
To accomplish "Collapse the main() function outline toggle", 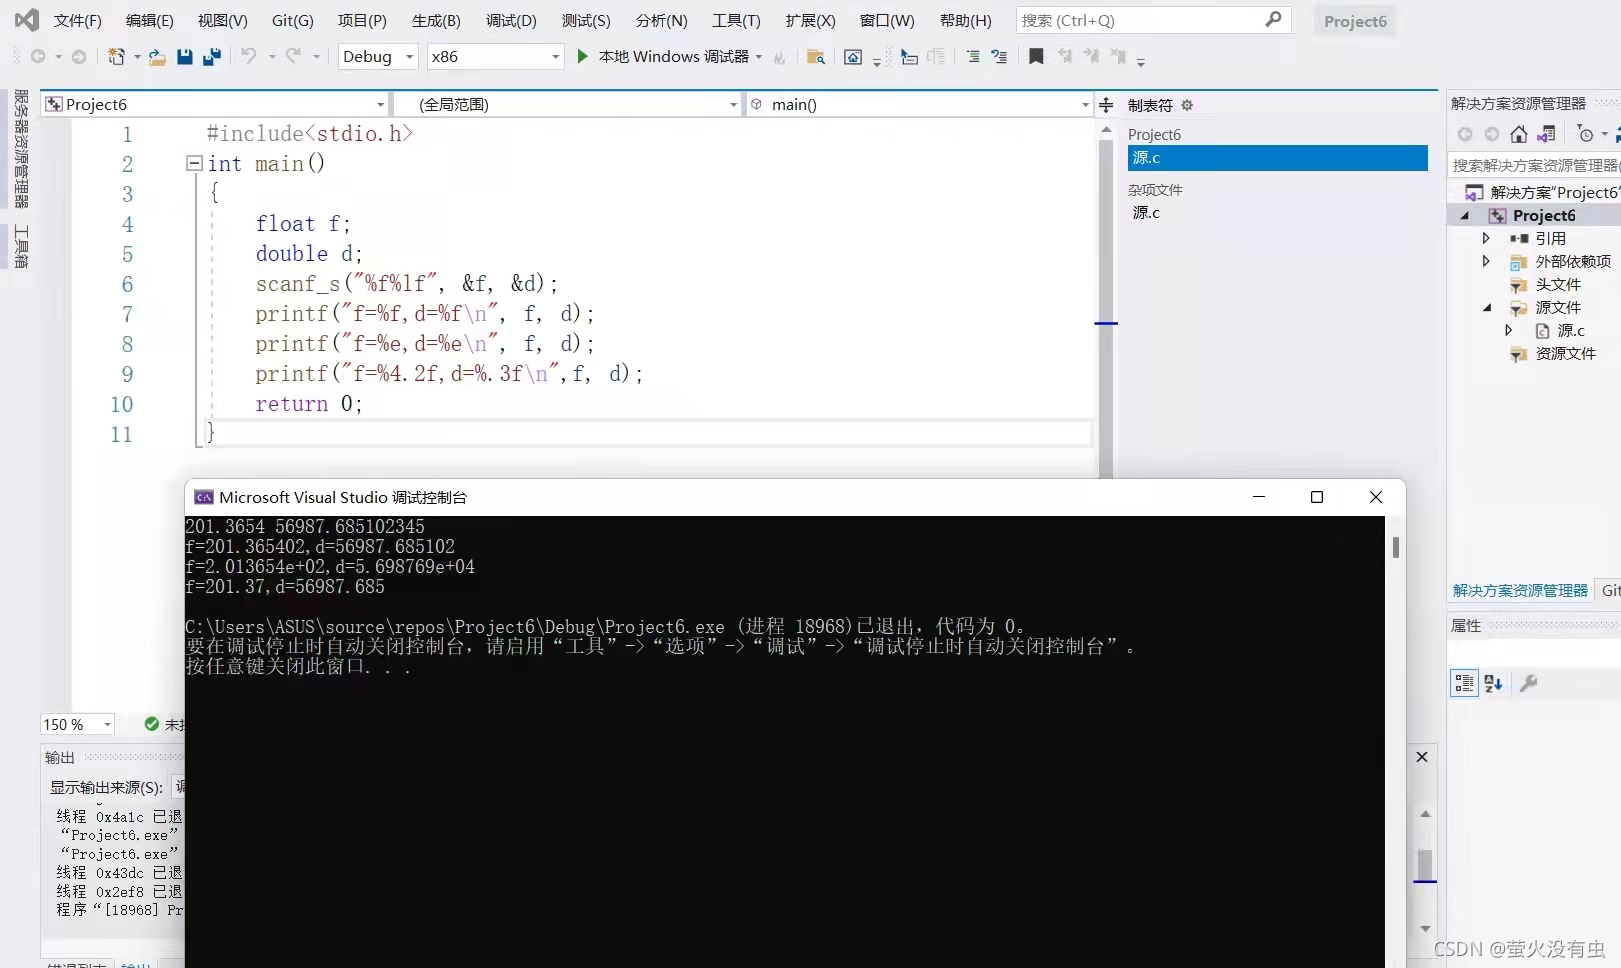I will (194, 163).
